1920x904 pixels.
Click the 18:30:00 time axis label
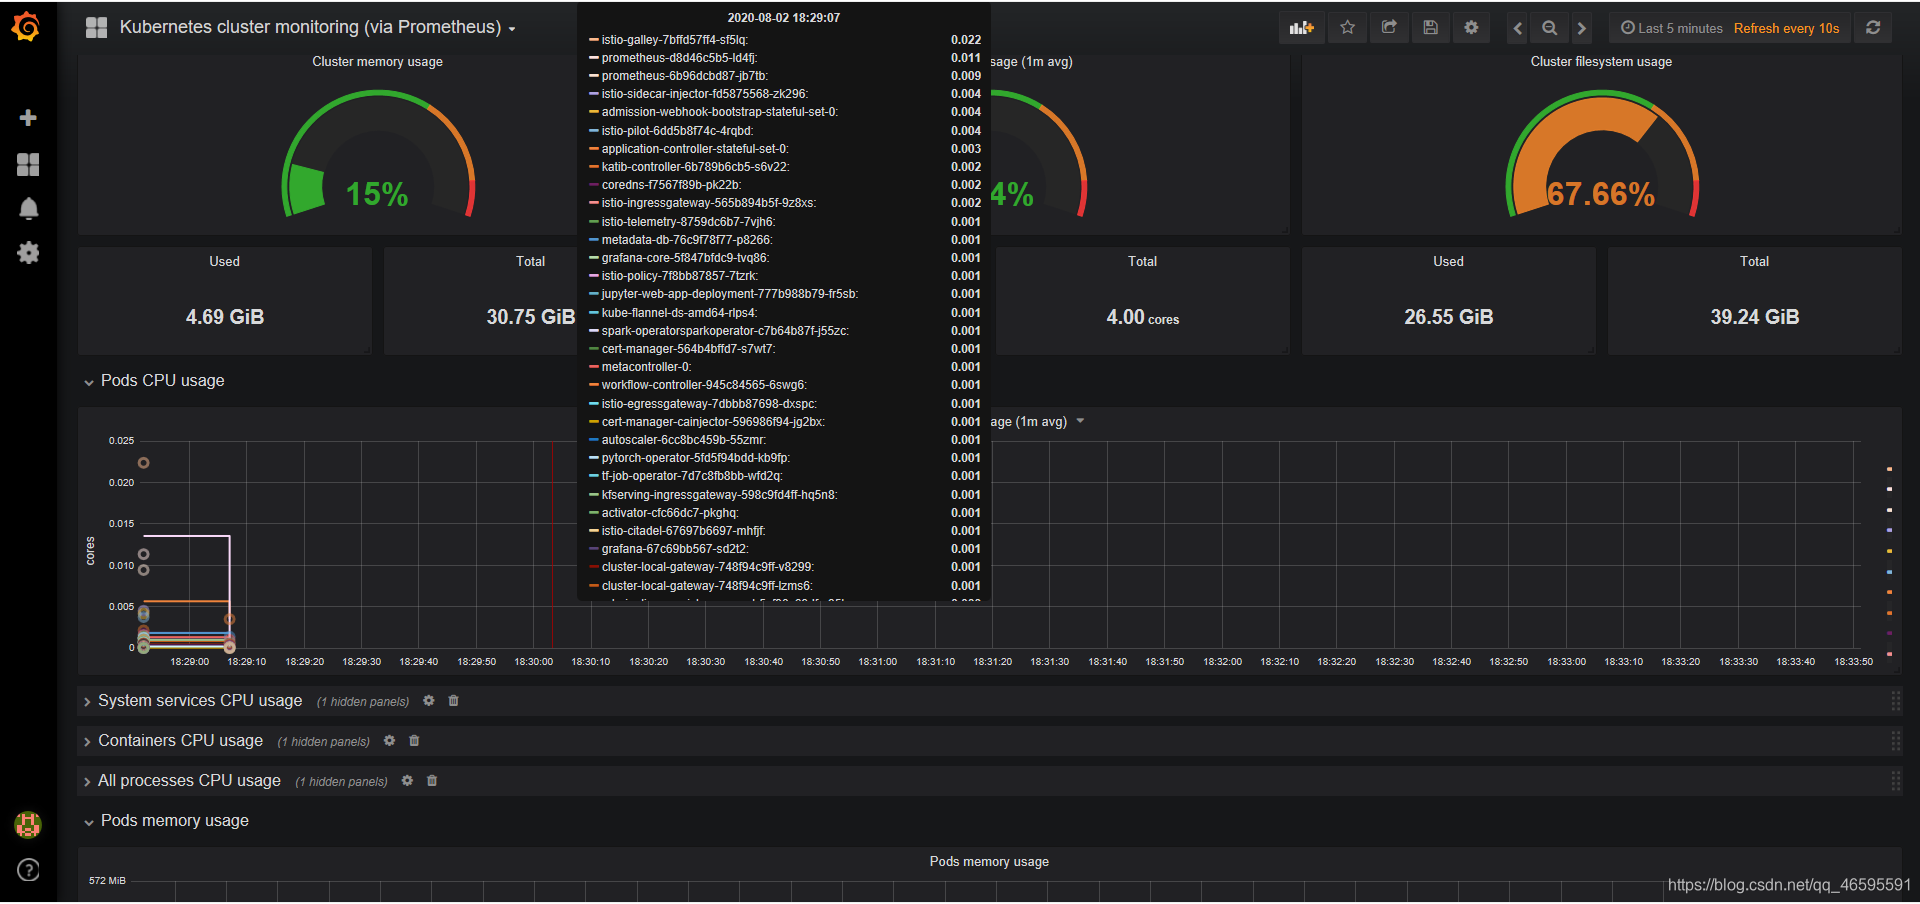point(533,662)
